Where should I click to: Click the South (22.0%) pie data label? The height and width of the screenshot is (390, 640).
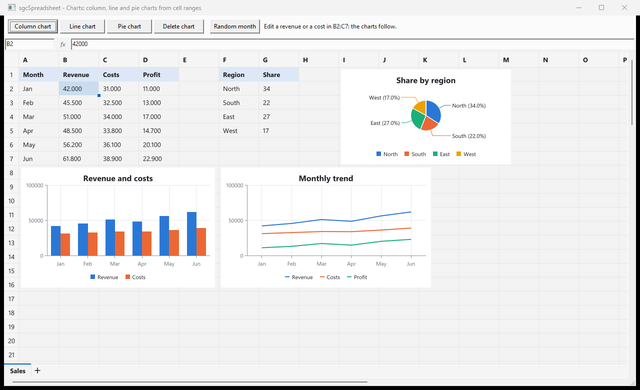point(469,136)
